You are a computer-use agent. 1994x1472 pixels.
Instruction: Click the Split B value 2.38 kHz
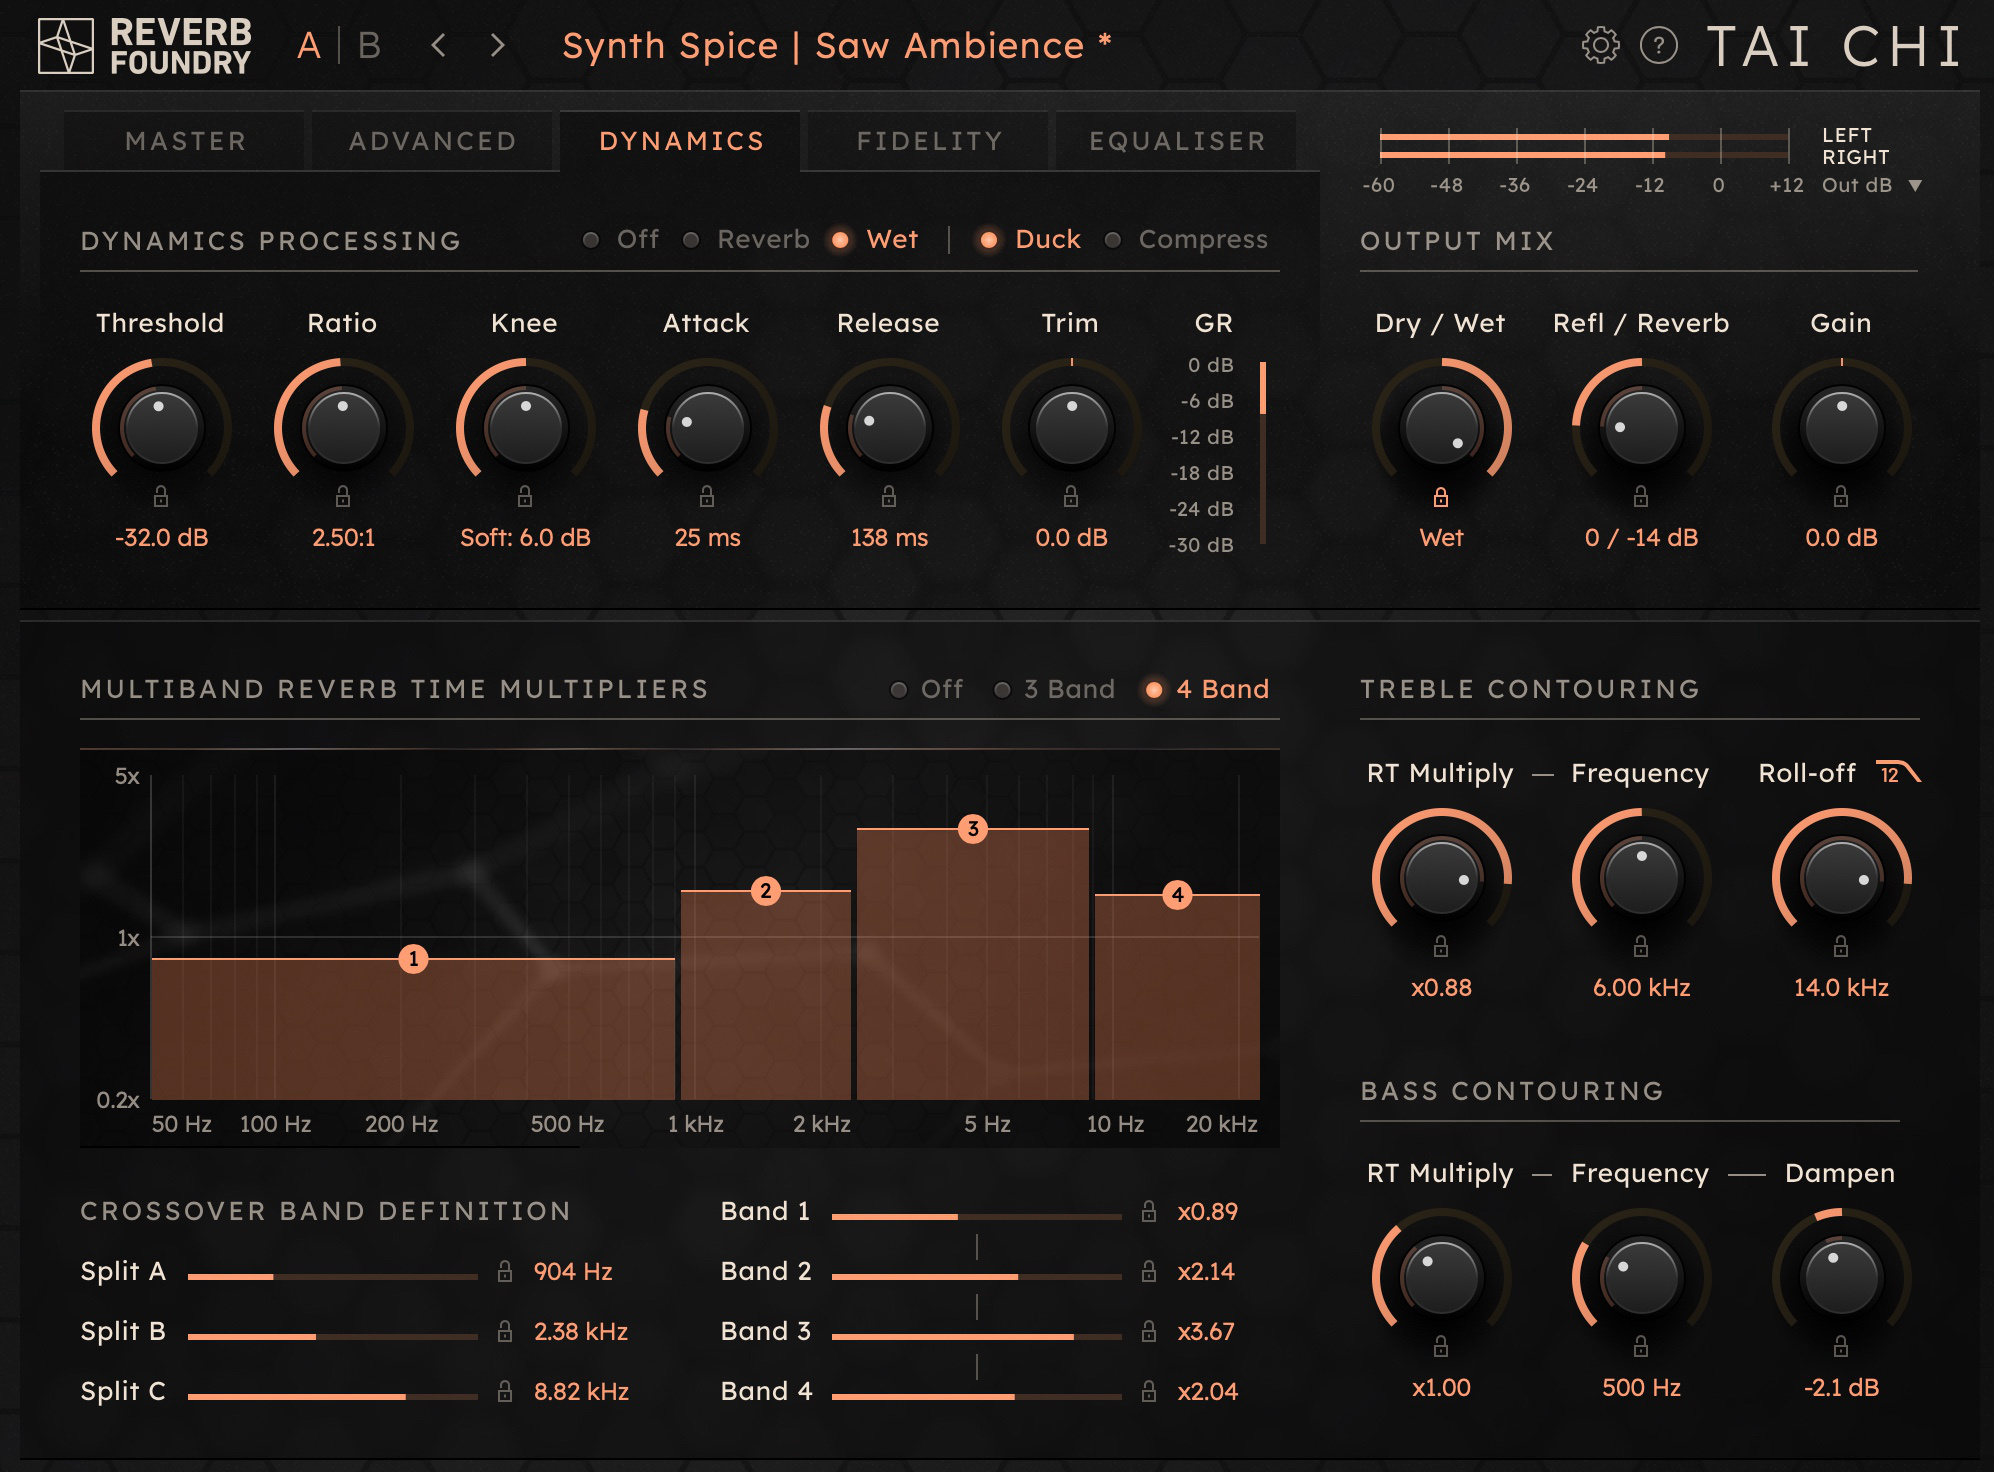click(x=581, y=1332)
